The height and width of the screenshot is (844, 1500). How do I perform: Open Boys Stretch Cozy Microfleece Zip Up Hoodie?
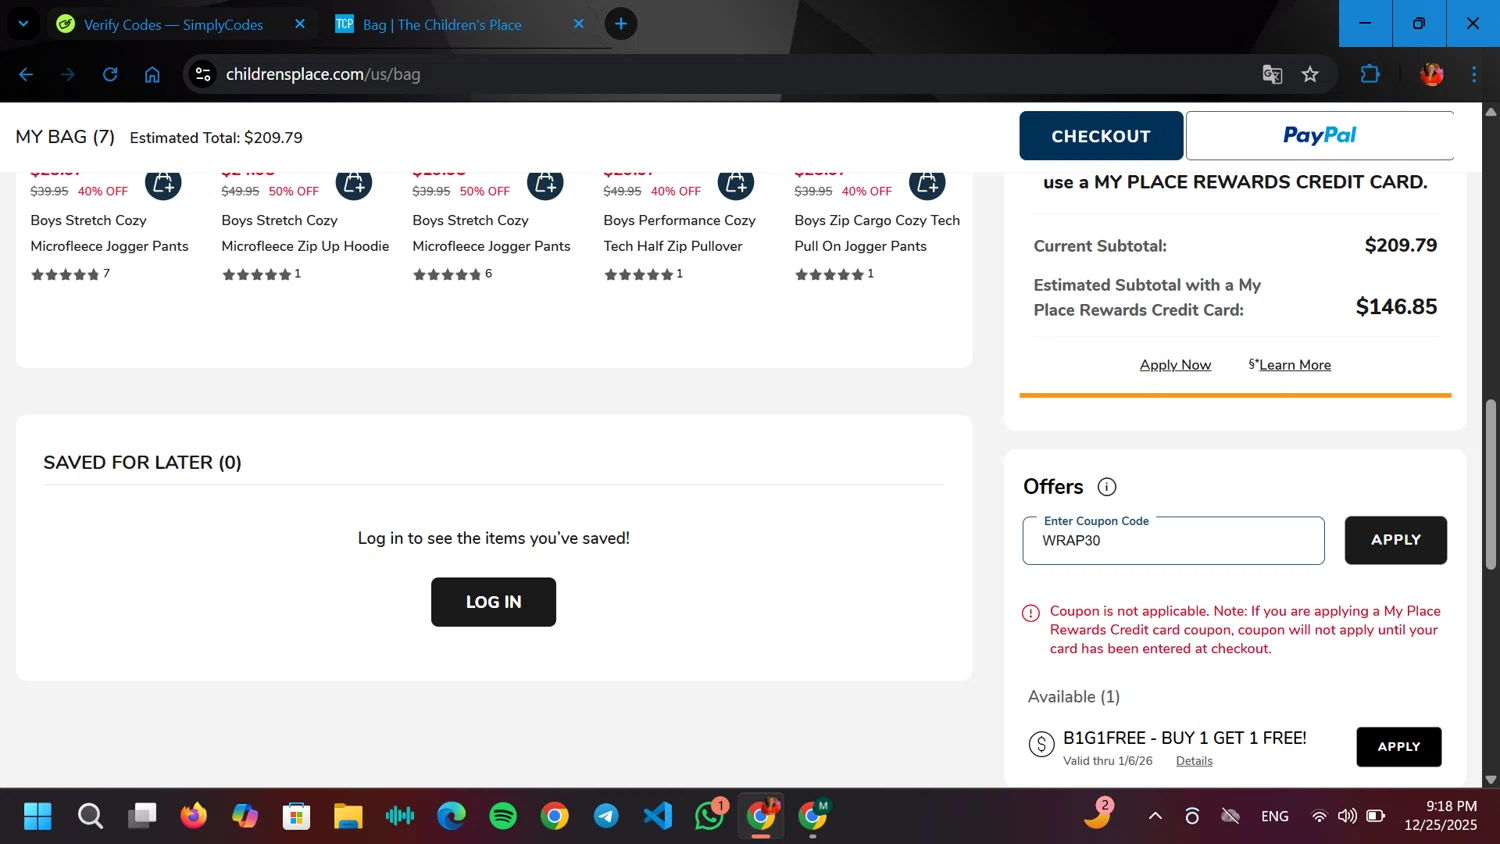click(305, 233)
